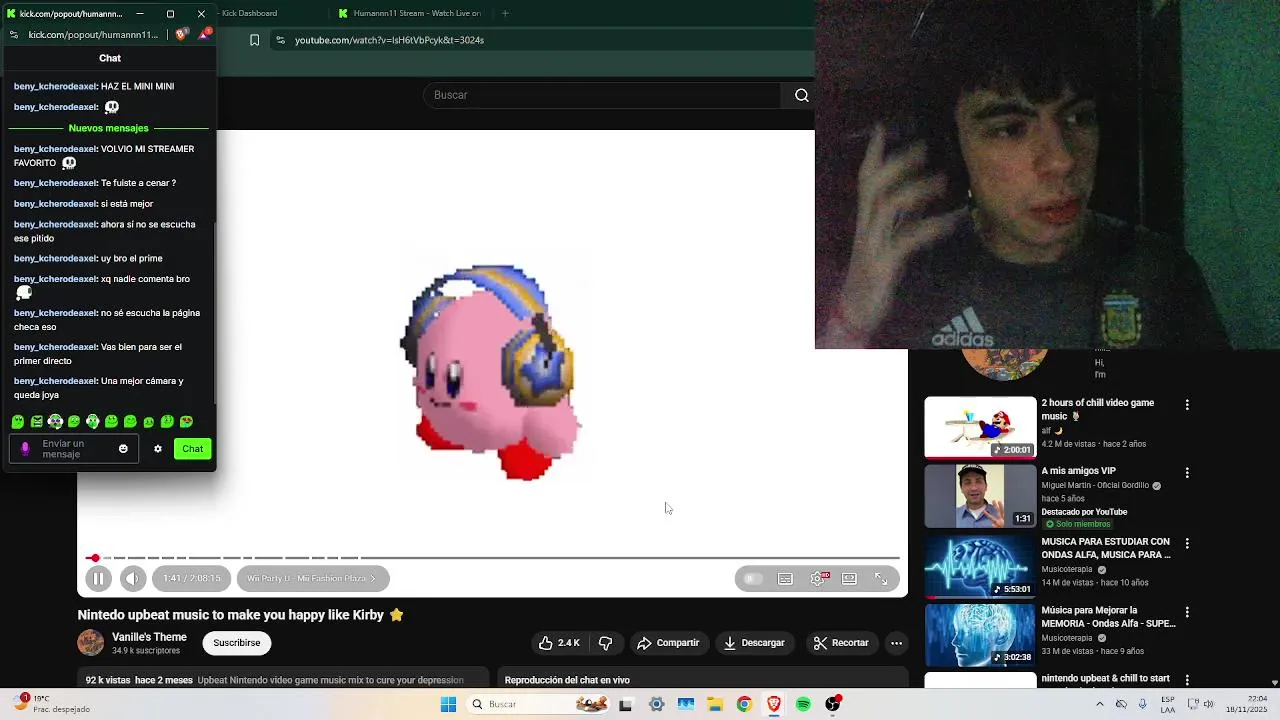The image size is (1280, 720).
Task: Open the Wii Party U chapter list
Action: click(312, 578)
